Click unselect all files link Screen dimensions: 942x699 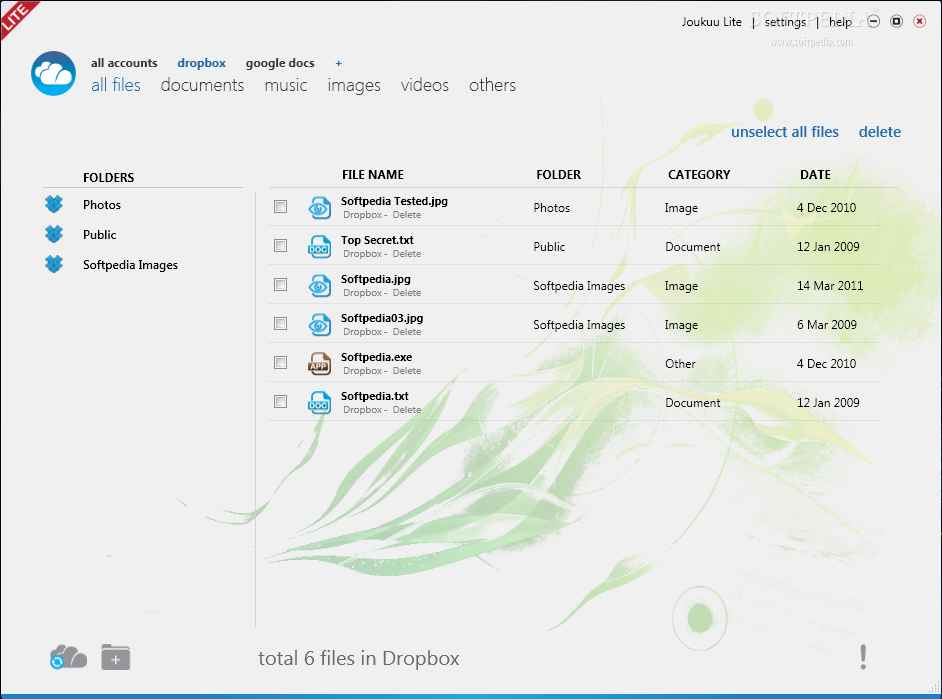(x=785, y=132)
